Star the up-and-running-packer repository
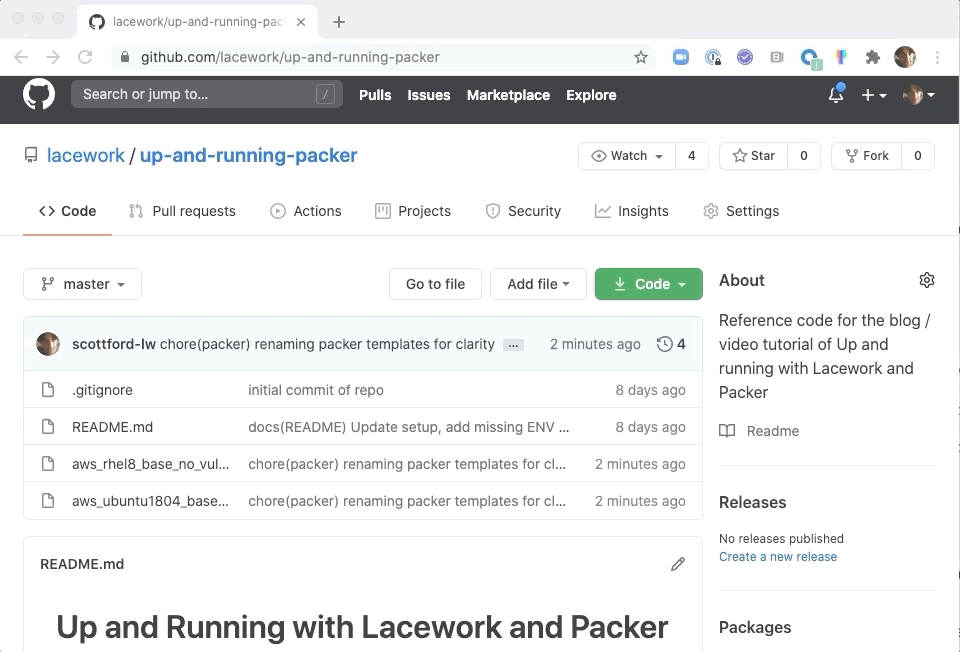The image size is (960, 652). click(754, 156)
